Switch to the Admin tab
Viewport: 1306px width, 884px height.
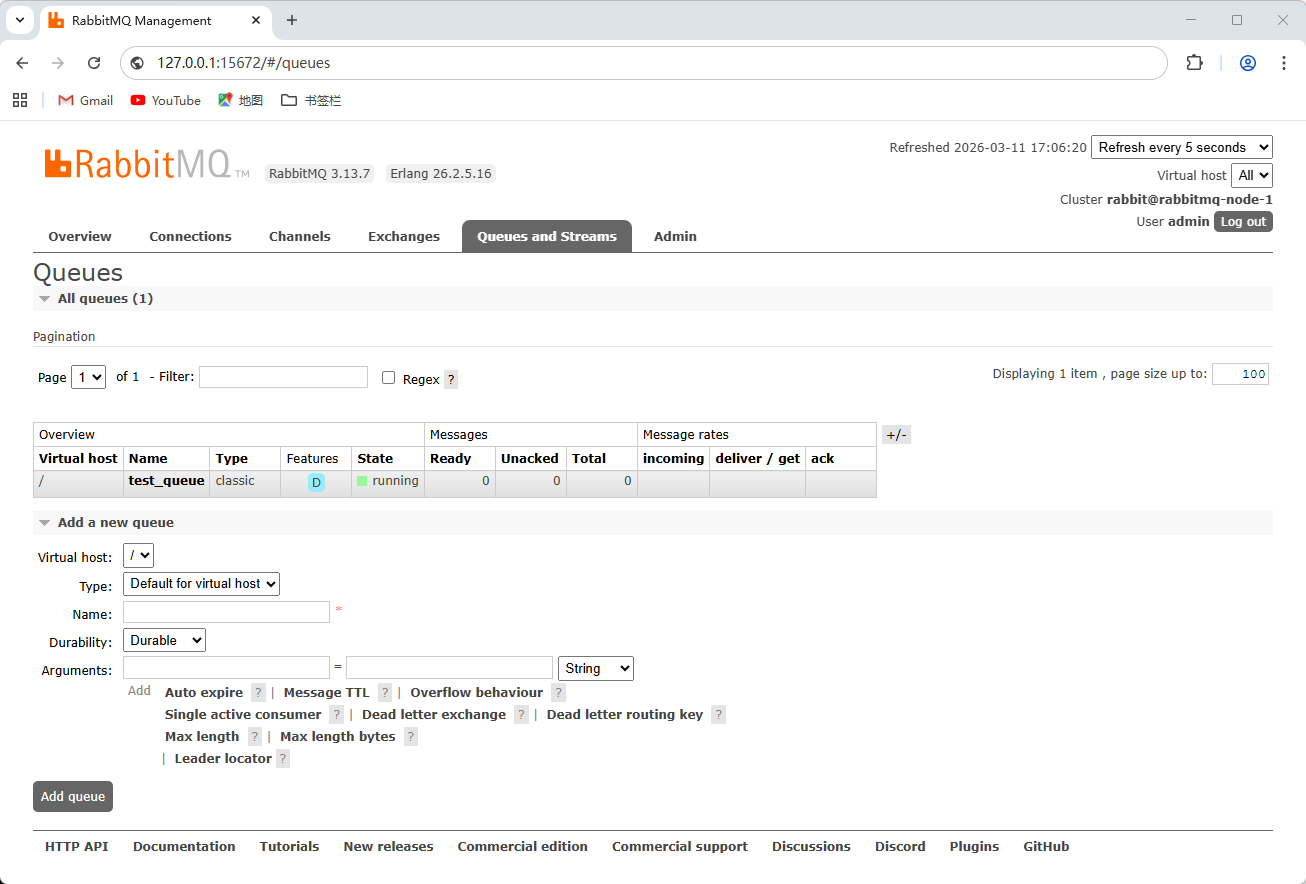pyautogui.click(x=675, y=236)
